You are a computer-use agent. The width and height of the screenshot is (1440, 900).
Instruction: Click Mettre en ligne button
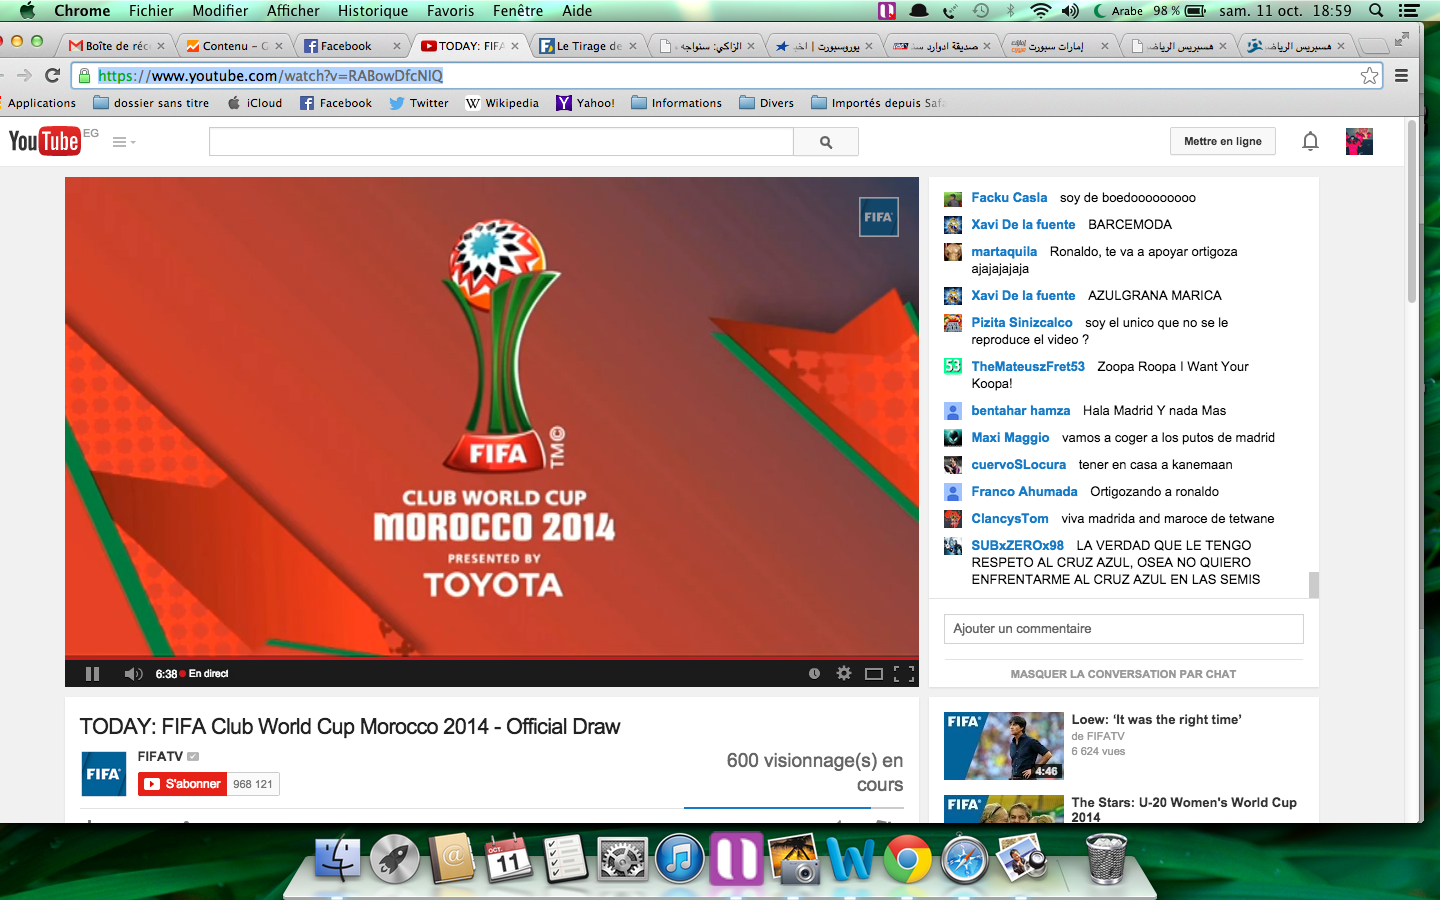point(1223,141)
